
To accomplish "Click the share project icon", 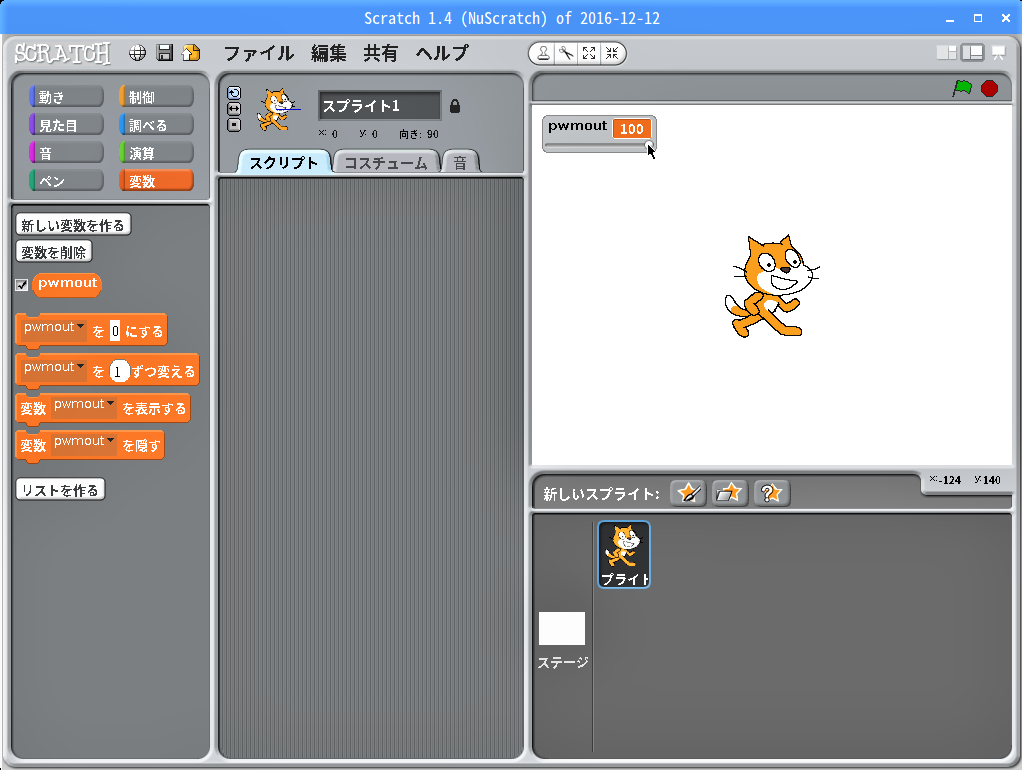I will 191,53.
